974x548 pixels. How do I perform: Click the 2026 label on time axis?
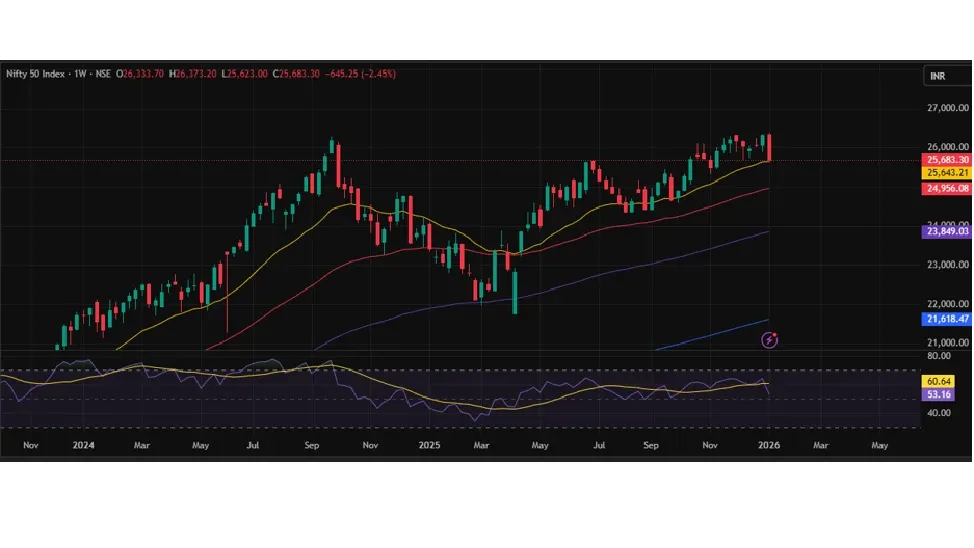point(769,445)
